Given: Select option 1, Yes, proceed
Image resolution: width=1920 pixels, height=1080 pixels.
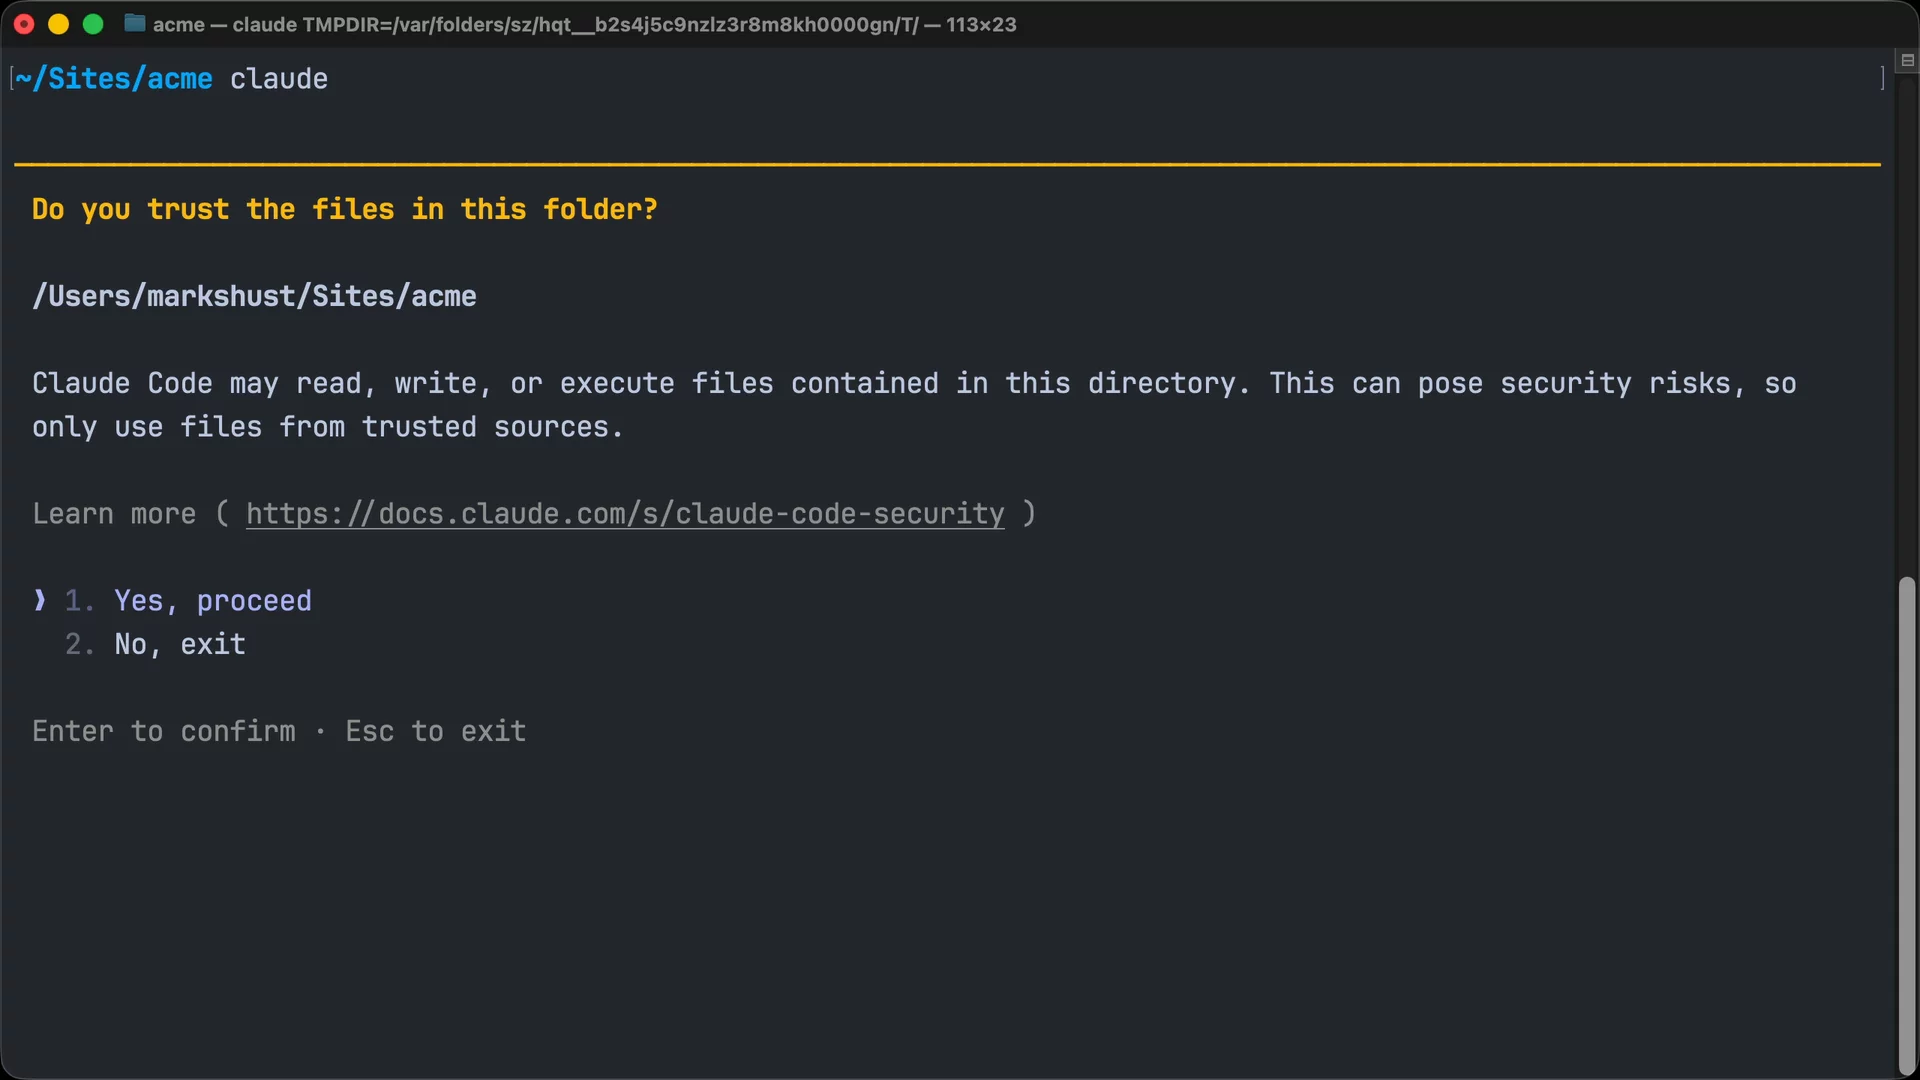Looking at the screenshot, I should (x=212, y=601).
